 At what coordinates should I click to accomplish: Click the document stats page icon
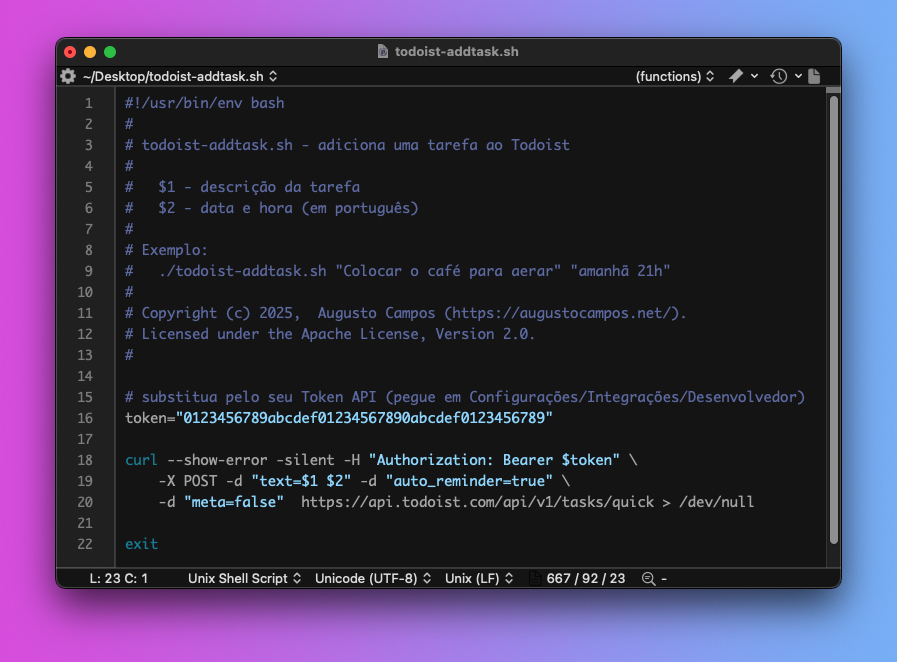535,578
